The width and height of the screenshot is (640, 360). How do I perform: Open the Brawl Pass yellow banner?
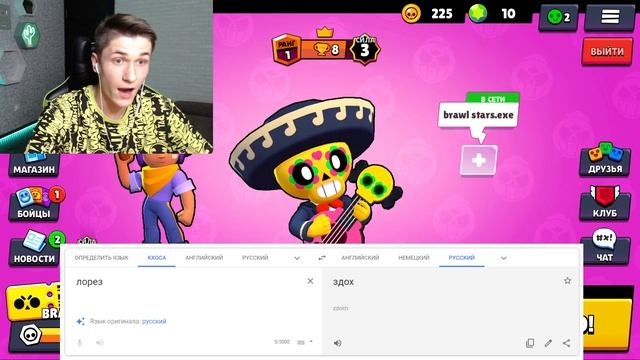point(33,302)
